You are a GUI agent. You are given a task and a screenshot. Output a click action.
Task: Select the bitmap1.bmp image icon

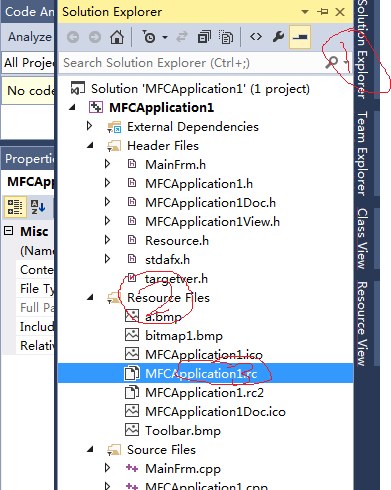[x=132, y=335]
